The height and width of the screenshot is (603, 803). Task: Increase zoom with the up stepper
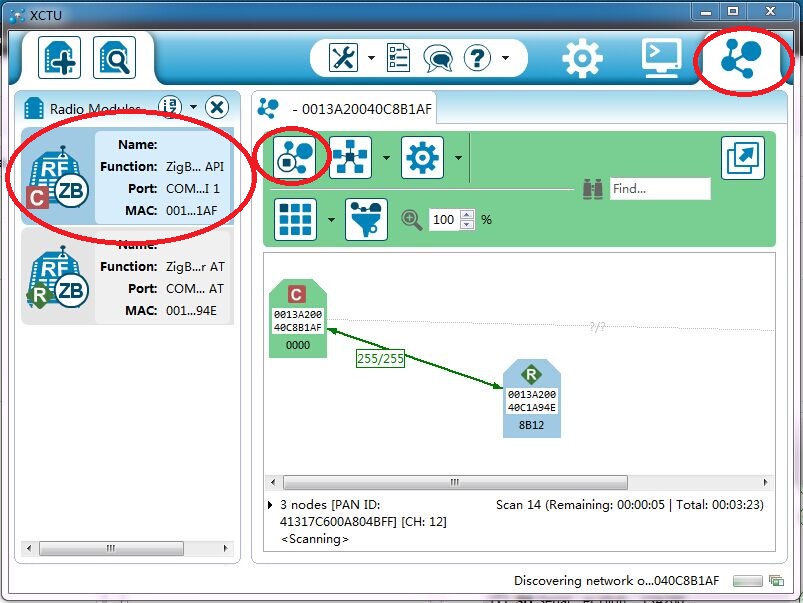click(467, 215)
